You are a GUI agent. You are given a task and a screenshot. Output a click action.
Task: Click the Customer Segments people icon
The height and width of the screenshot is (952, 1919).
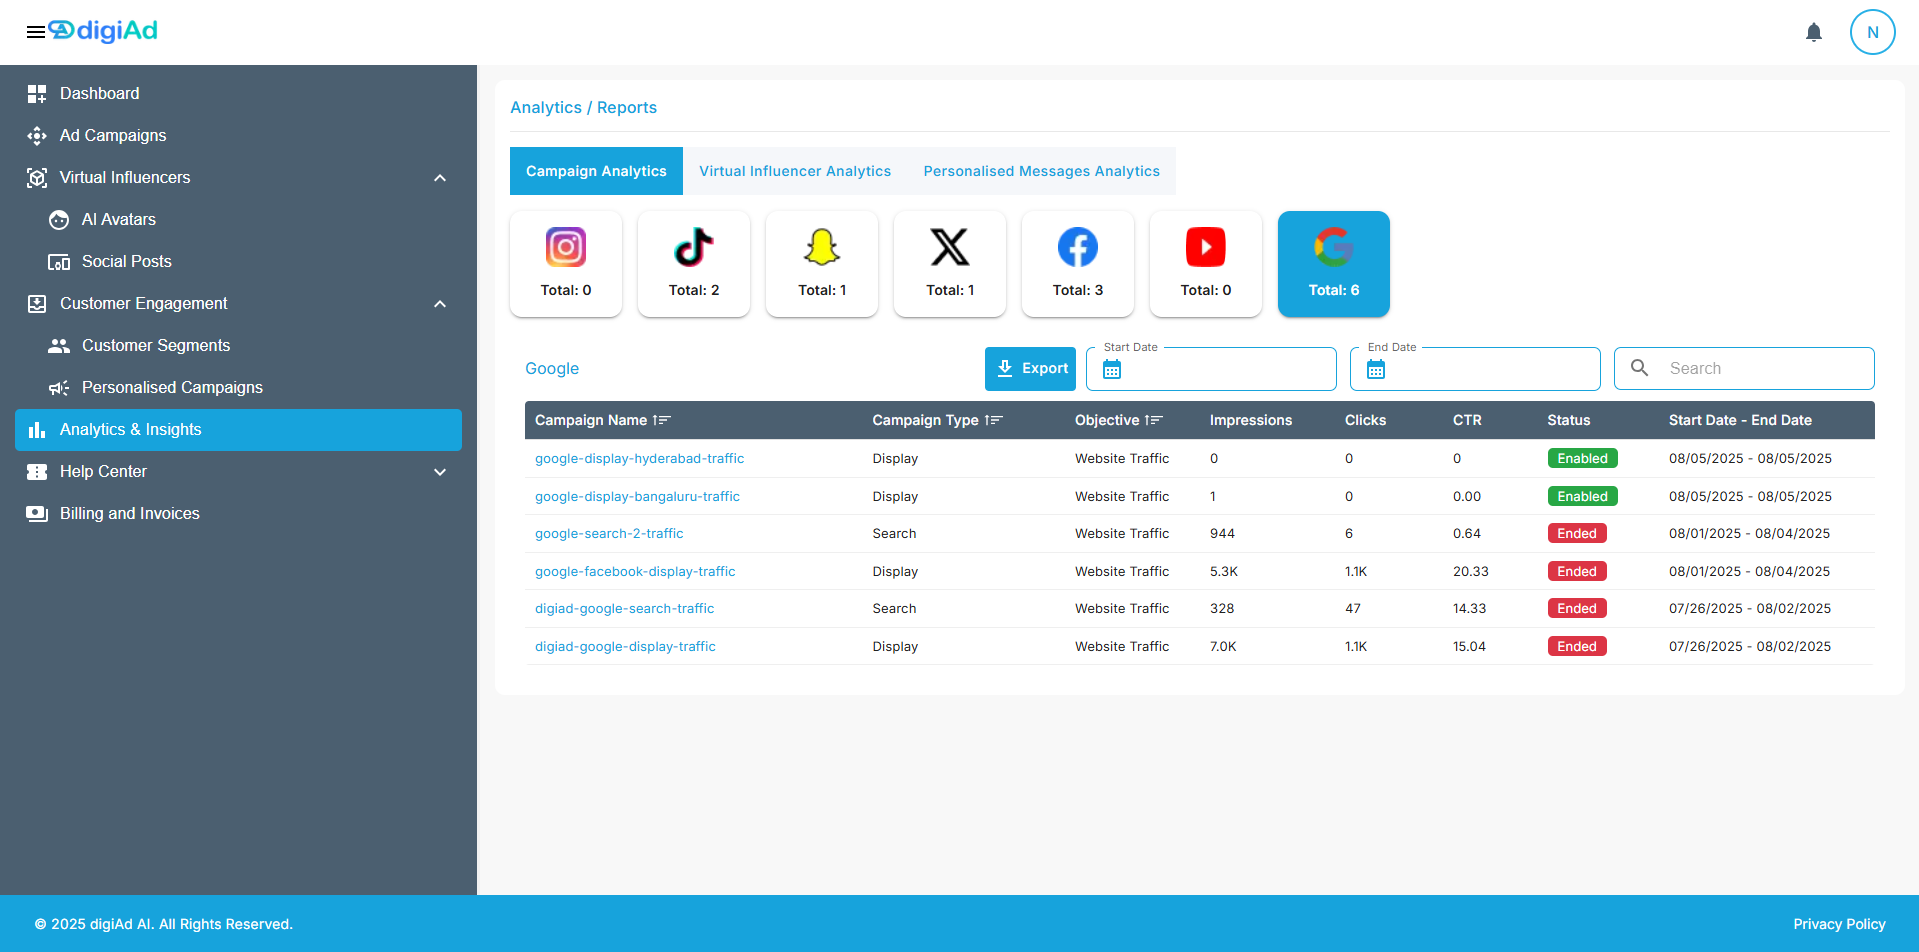tap(59, 346)
